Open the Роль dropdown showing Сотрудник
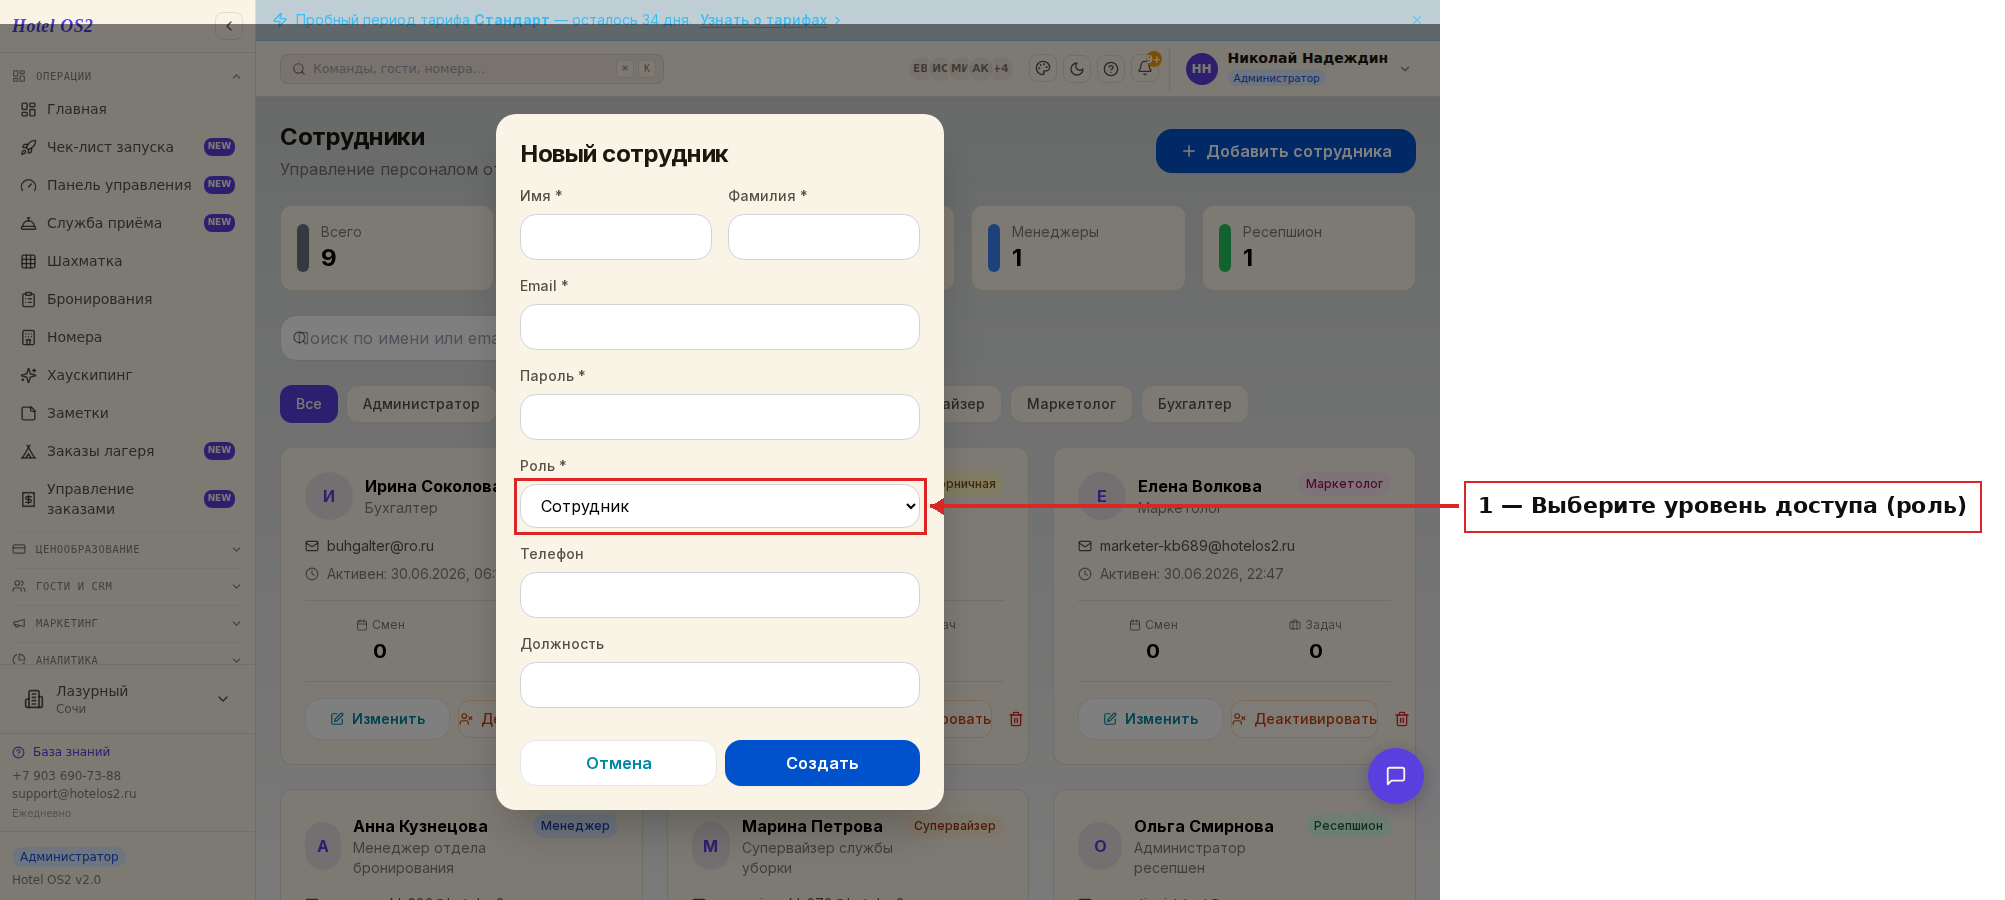 [x=720, y=506]
